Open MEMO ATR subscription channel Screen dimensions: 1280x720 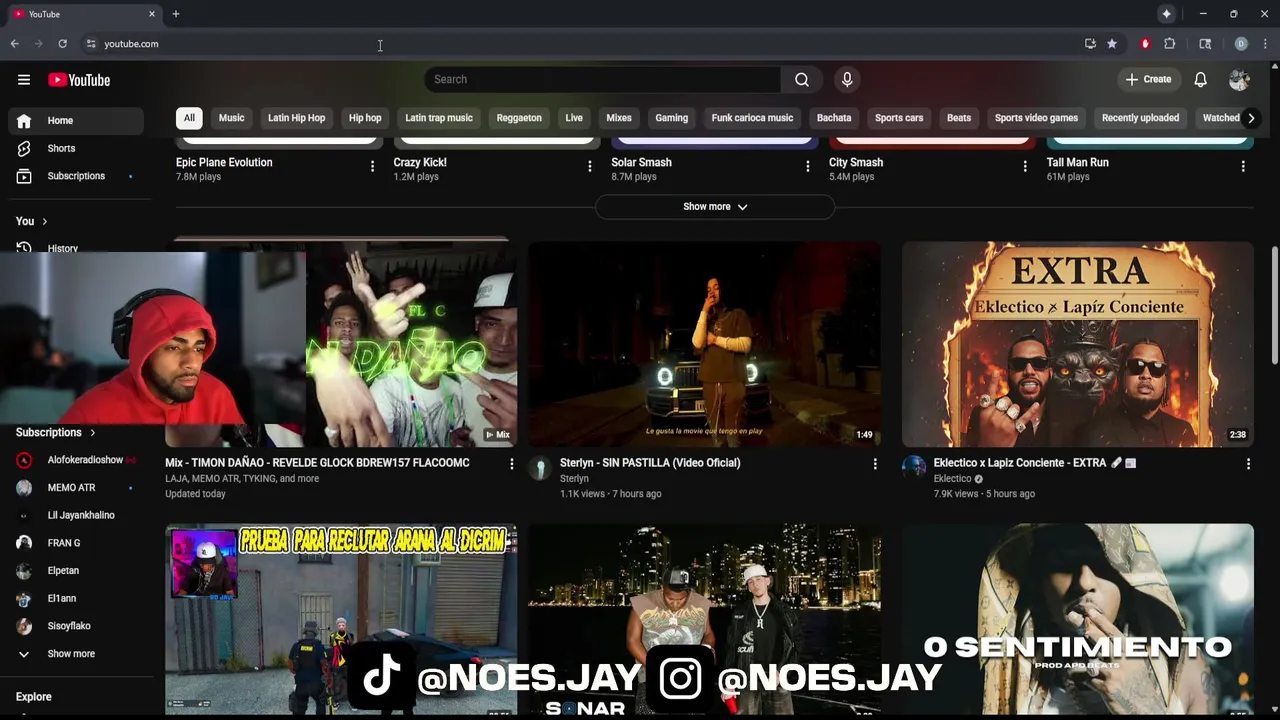coord(76,488)
